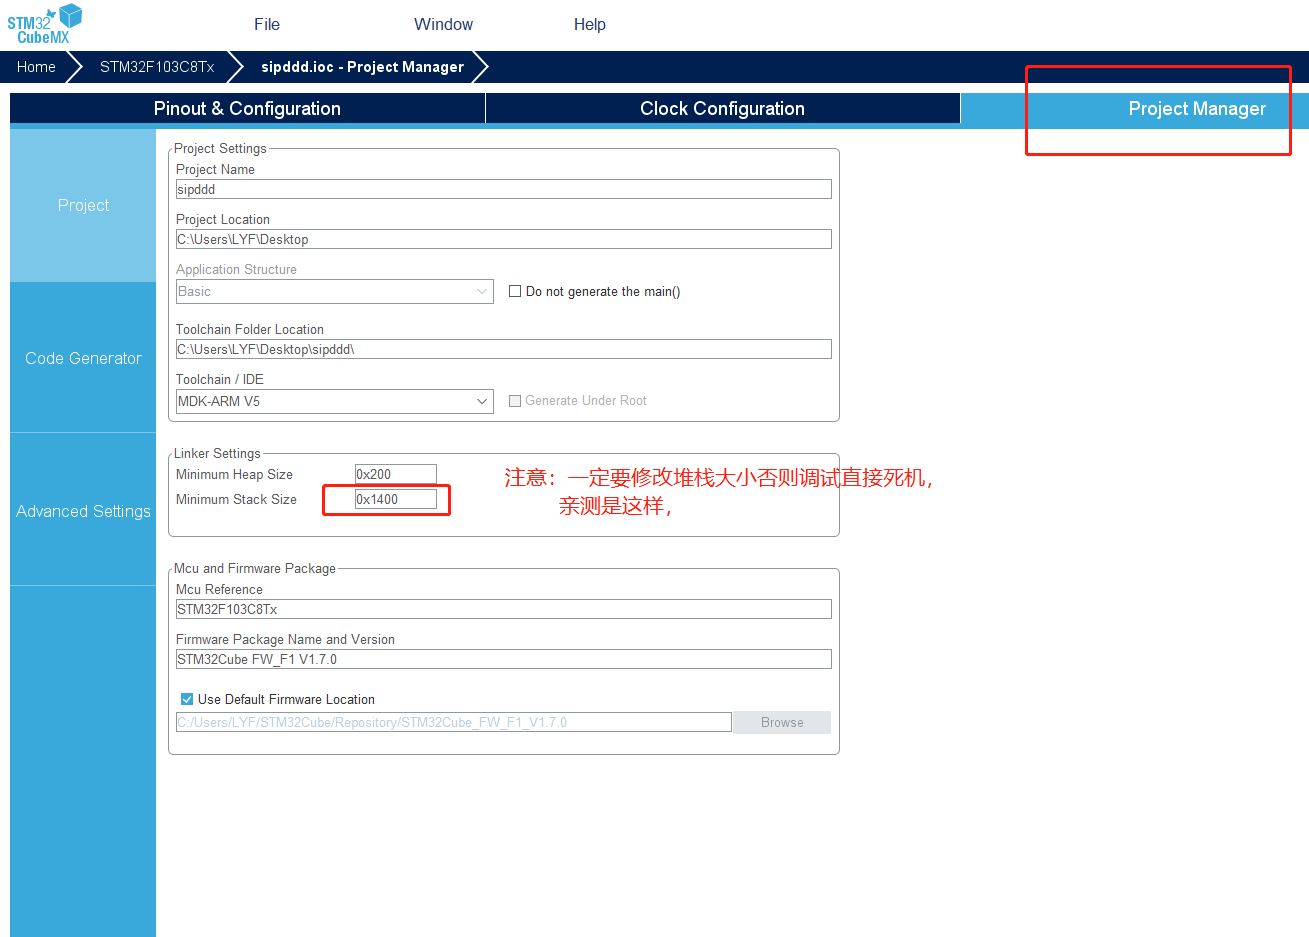Open Advanced Settings in the sidebar
Screen dimensions: 1309x937
[x=83, y=511]
